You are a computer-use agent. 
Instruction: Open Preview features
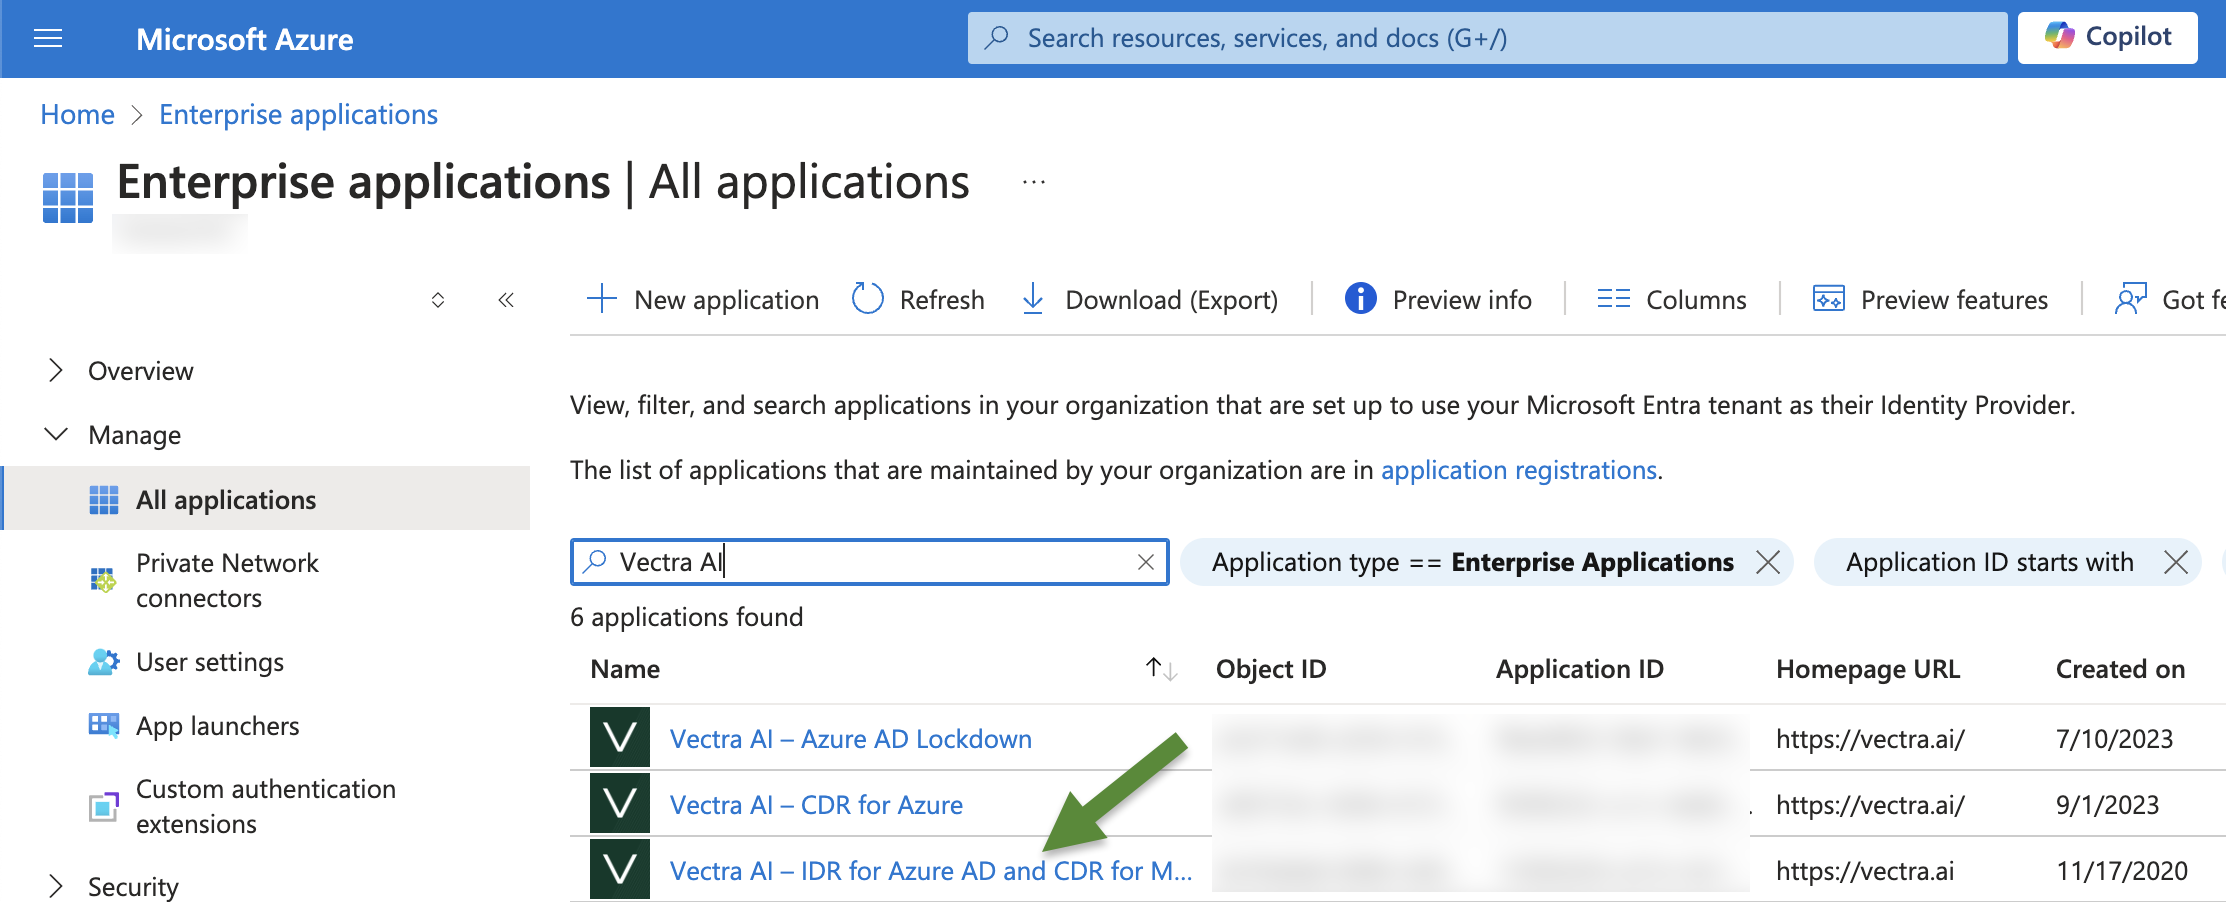point(1930,299)
